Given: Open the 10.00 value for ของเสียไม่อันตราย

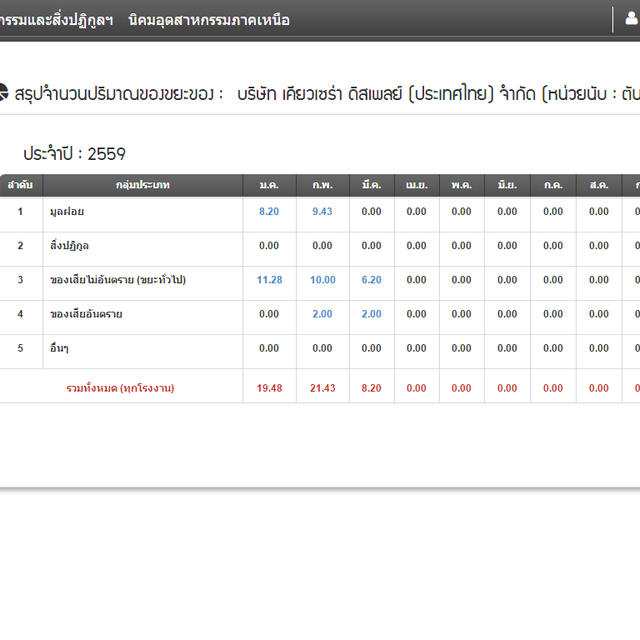Looking at the screenshot, I should [x=323, y=280].
